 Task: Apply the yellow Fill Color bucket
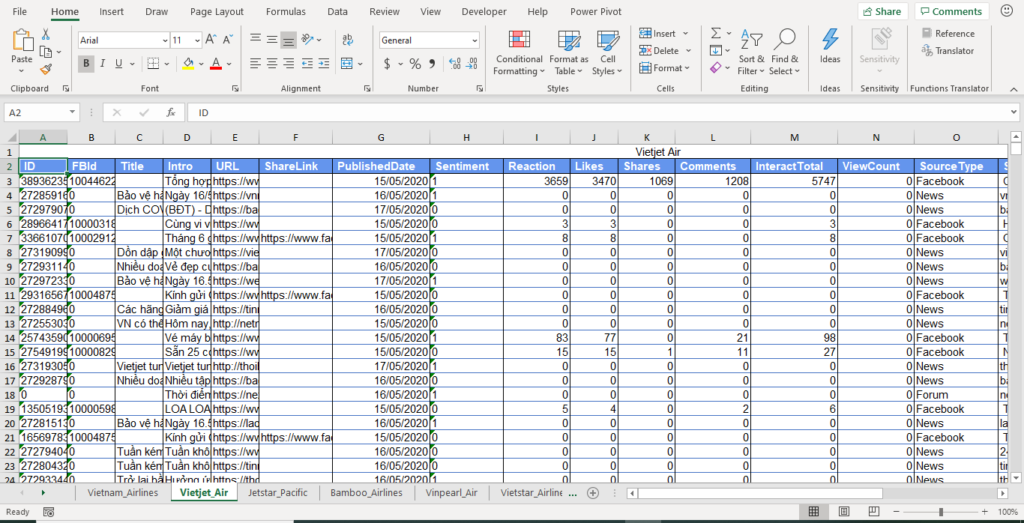[x=188, y=63]
